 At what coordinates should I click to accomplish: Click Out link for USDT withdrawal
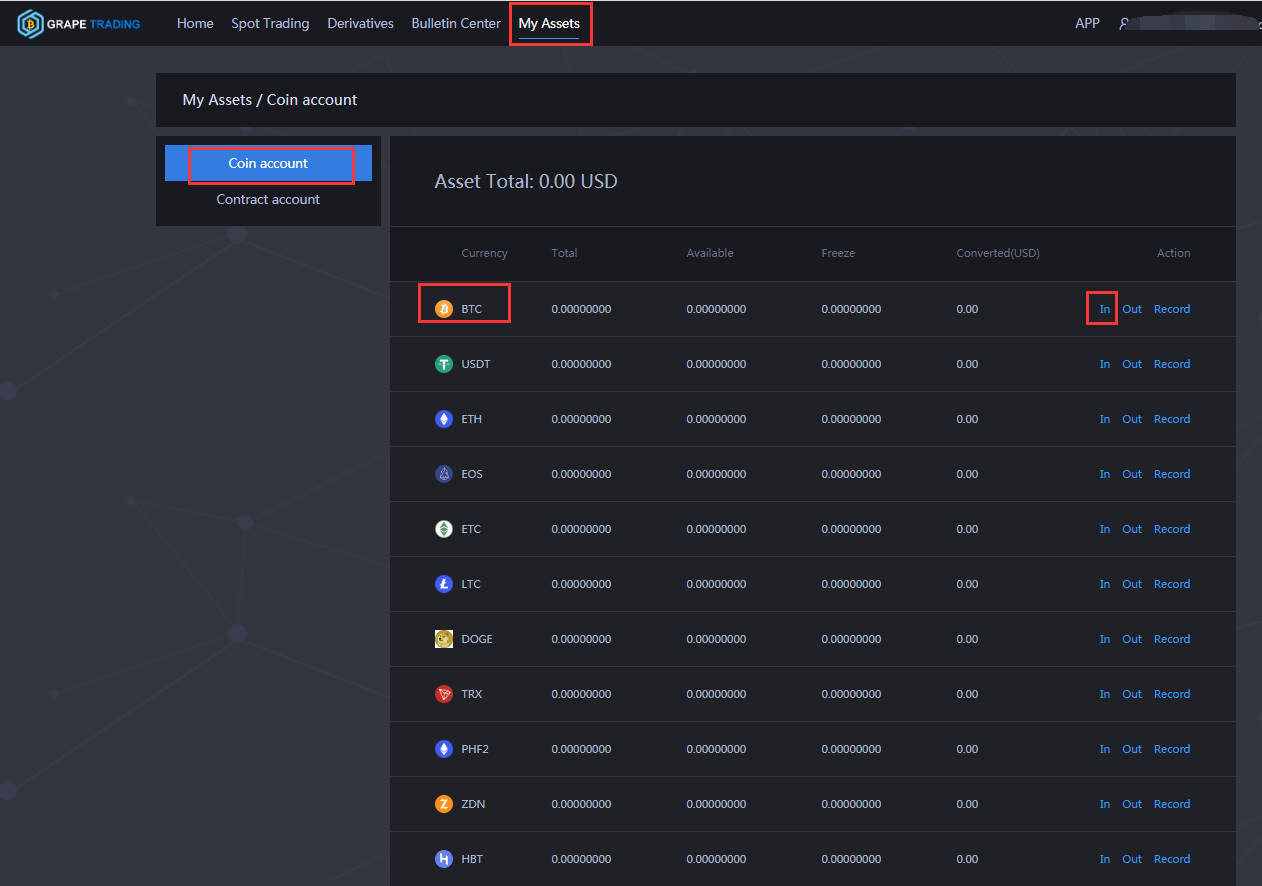[x=1131, y=364]
